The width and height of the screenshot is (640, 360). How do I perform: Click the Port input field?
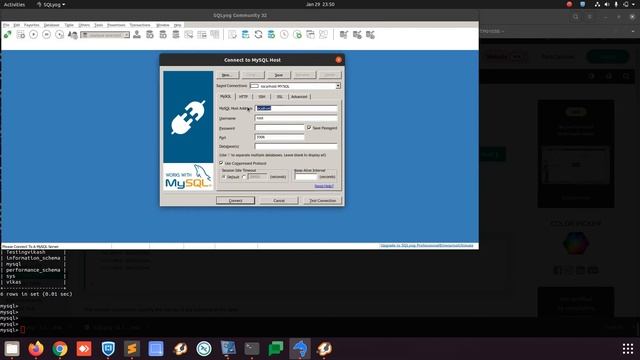280,137
